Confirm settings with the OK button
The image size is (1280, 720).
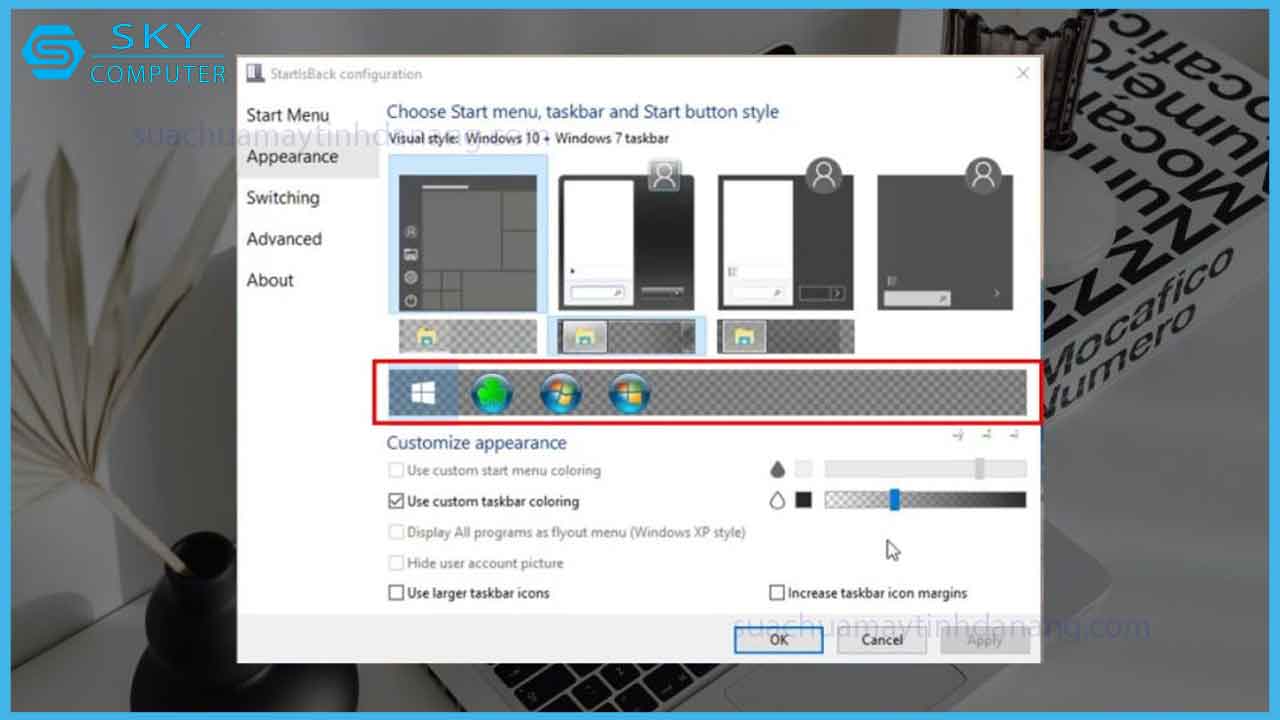pyautogui.click(x=779, y=640)
